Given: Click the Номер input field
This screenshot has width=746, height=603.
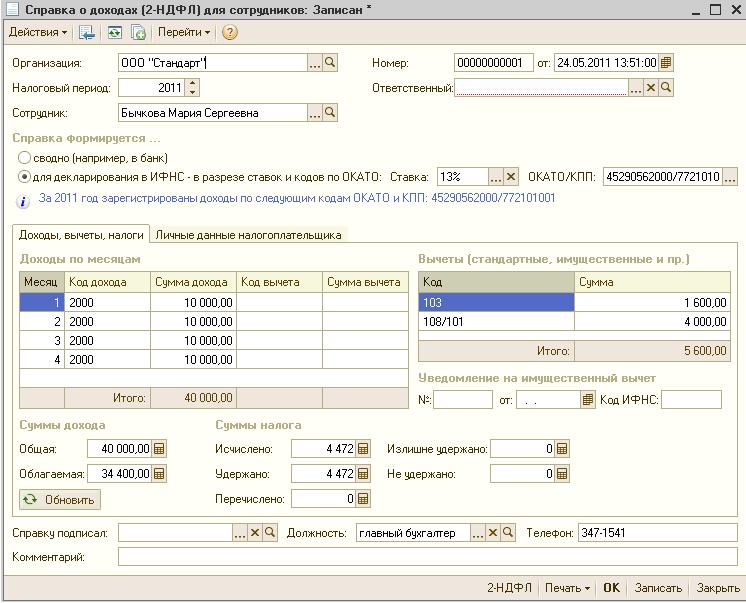Looking at the screenshot, I should tap(493, 62).
